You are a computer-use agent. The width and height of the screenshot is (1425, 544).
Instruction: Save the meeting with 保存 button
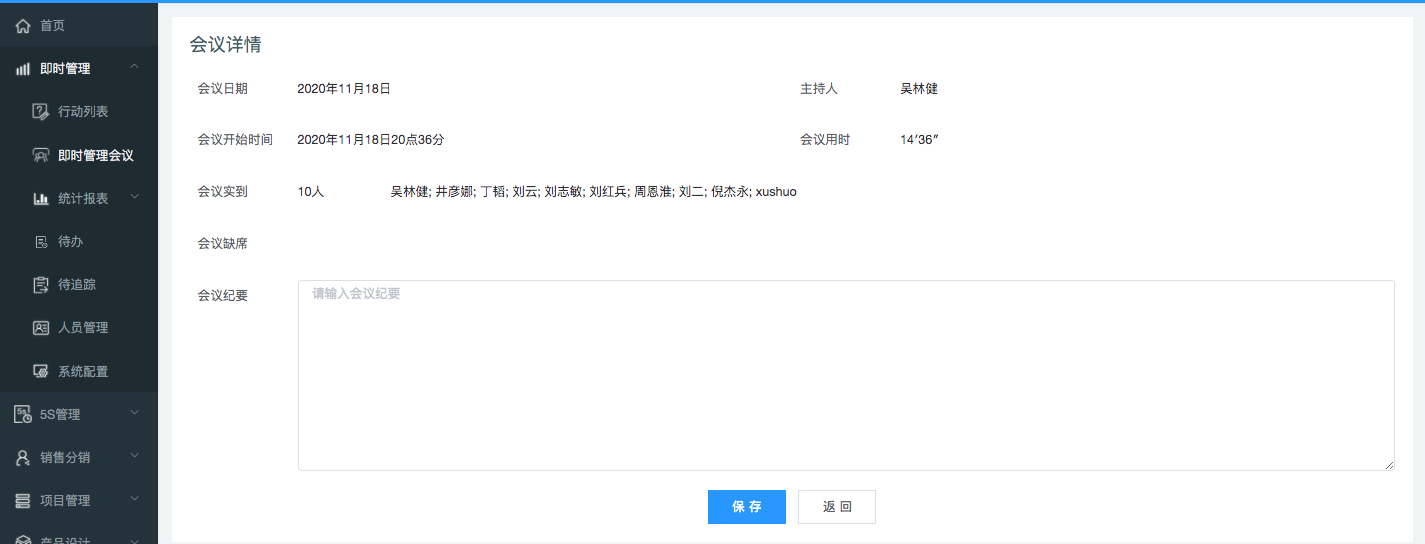coord(746,507)
